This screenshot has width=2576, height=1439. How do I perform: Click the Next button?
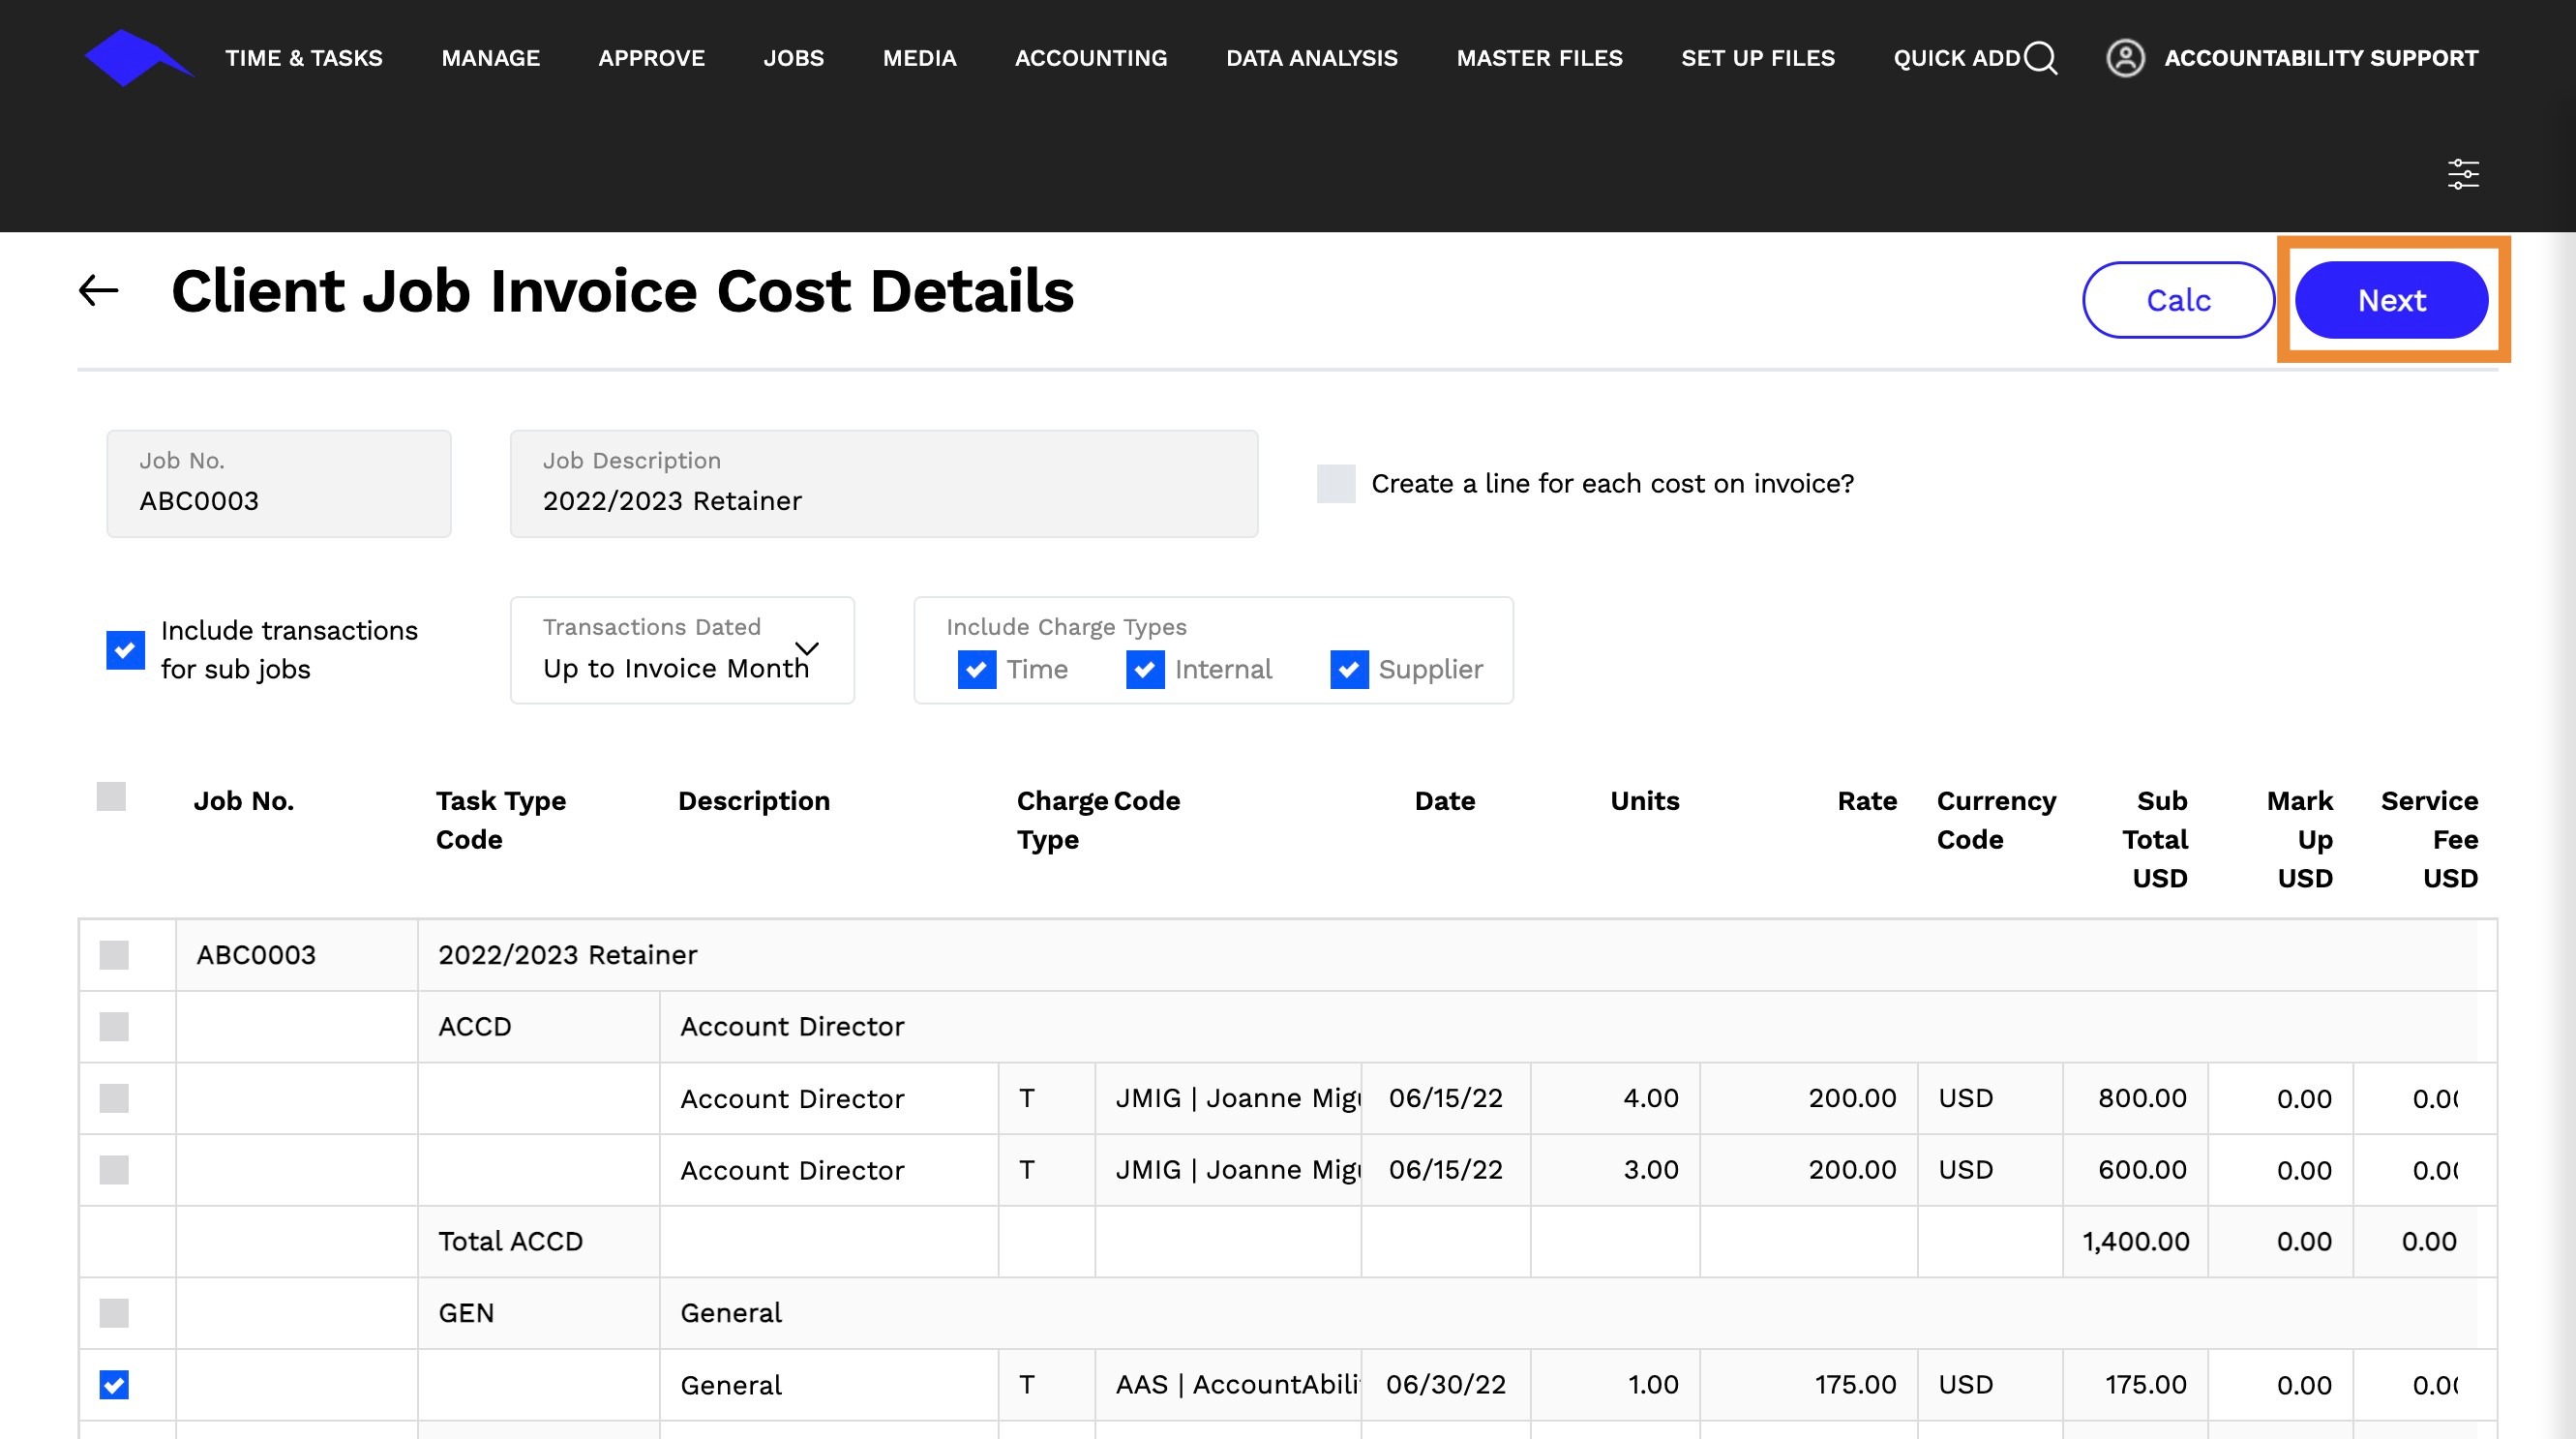pyautogui.click(x=2391, y=300)
